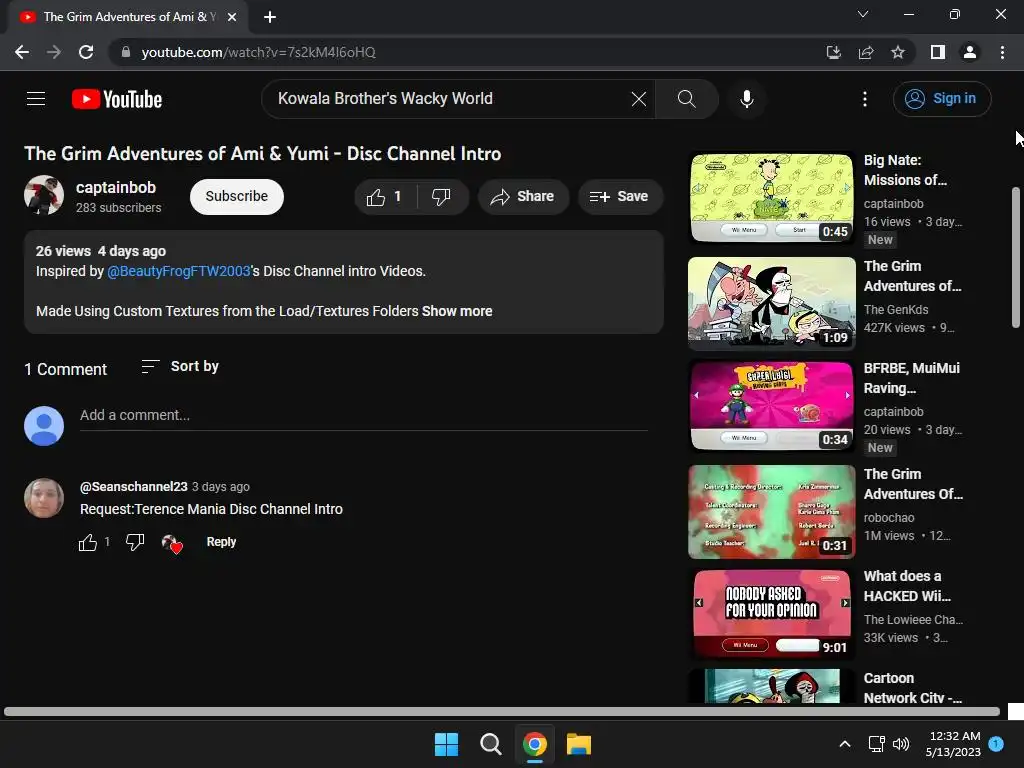This screenshot has width=1024, height=768.
Task: Close The Grim Adventures tab
Action: pyautogui.click(x=232, y=17)
